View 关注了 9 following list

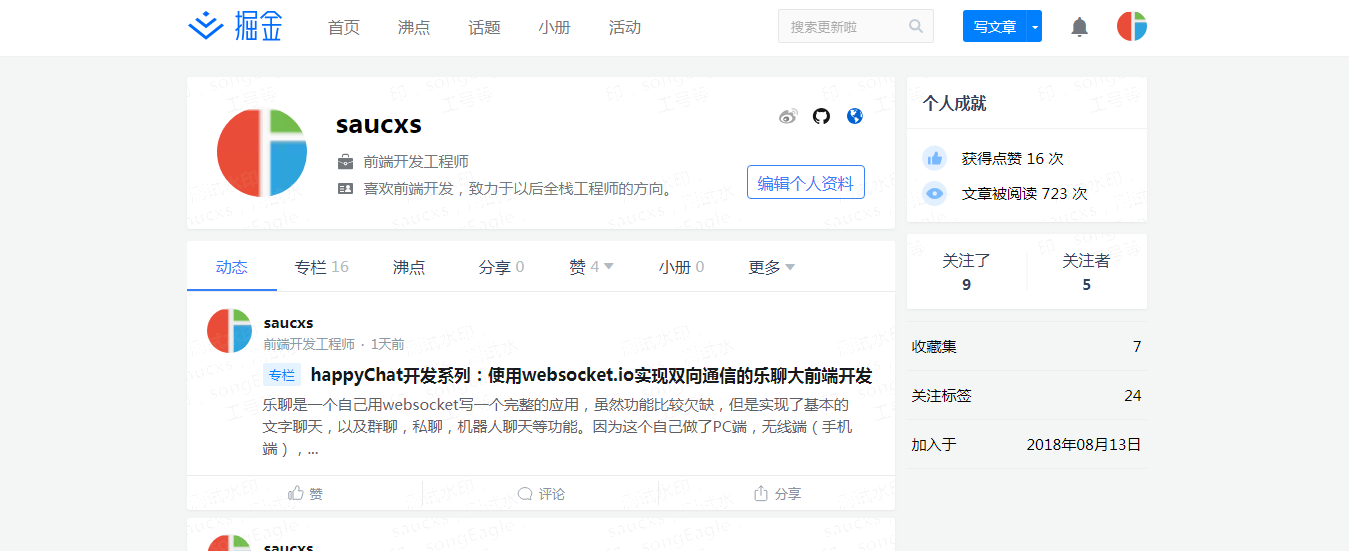[966, 272]
